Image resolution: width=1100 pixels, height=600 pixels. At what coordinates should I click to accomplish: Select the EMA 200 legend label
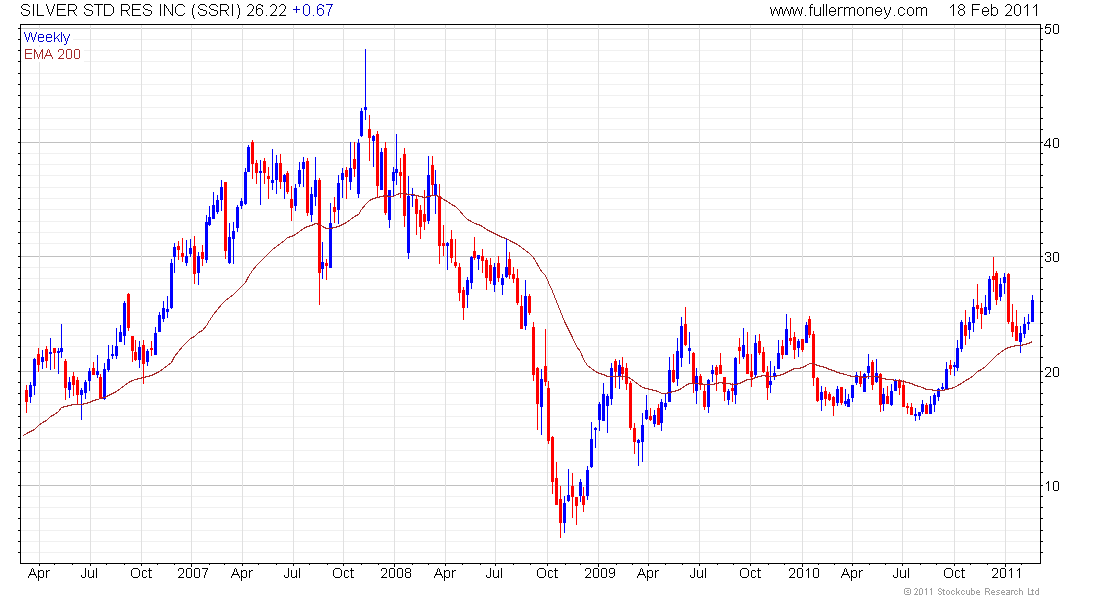[x=52, y=55]
